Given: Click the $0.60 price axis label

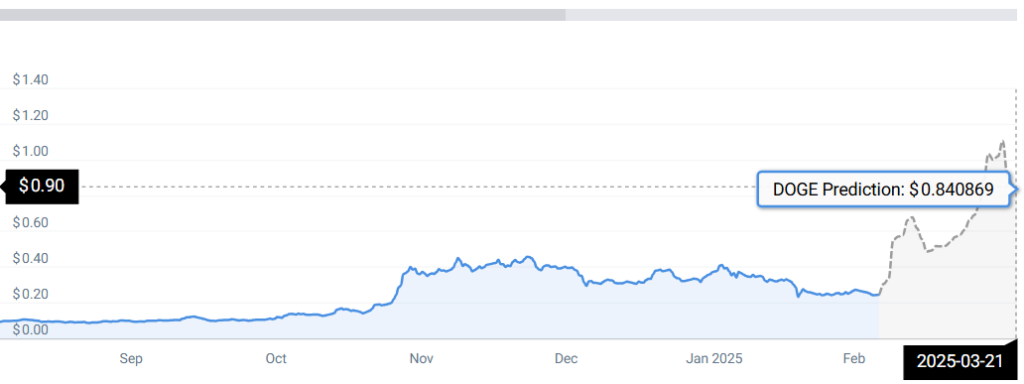Looking at the screenshot, I should click(x=31, y=223).
